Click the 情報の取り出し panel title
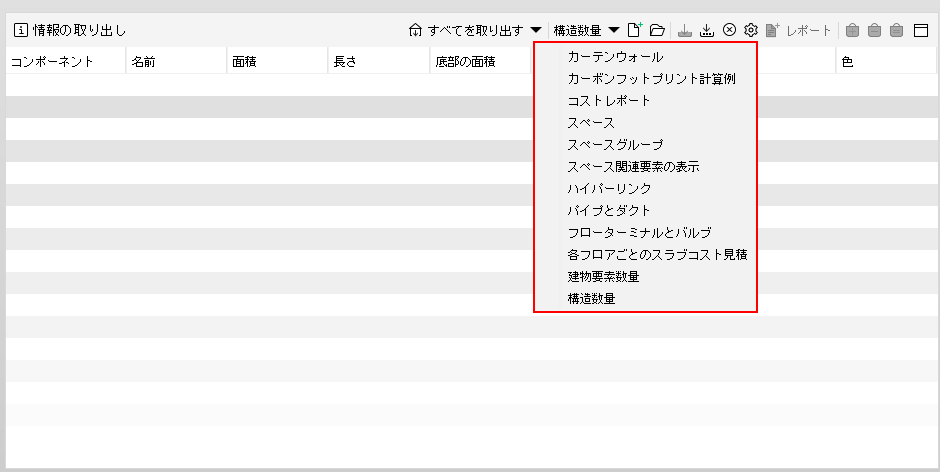Viewport: 940px width, 472px height. (x=79, y=31)
